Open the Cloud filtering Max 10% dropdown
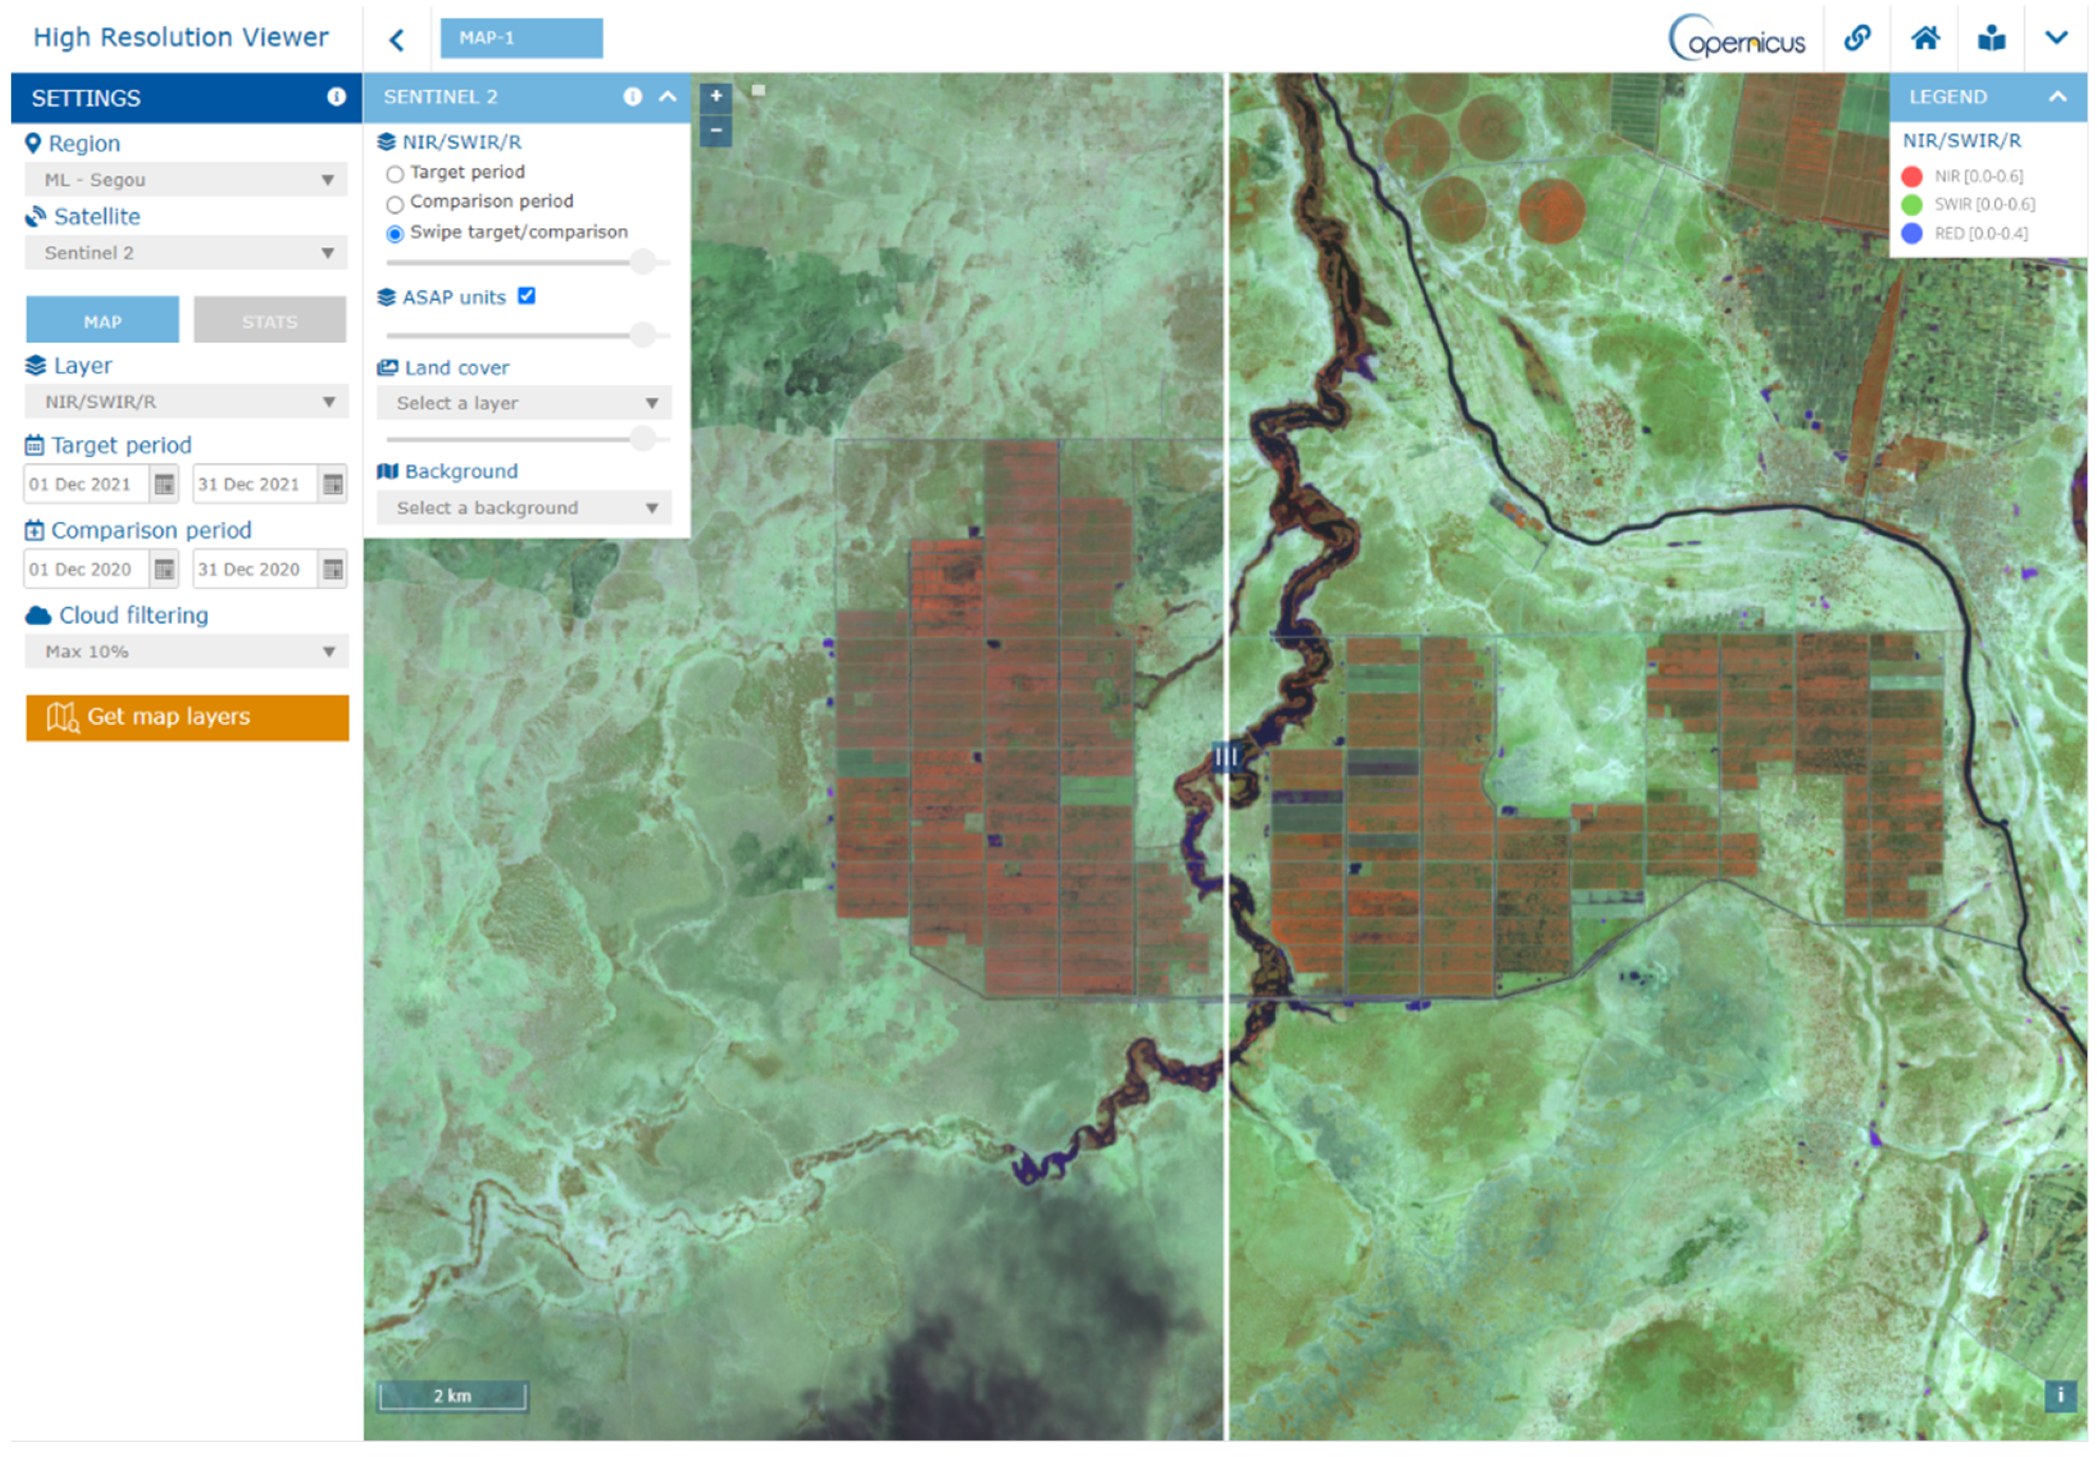 186,652
